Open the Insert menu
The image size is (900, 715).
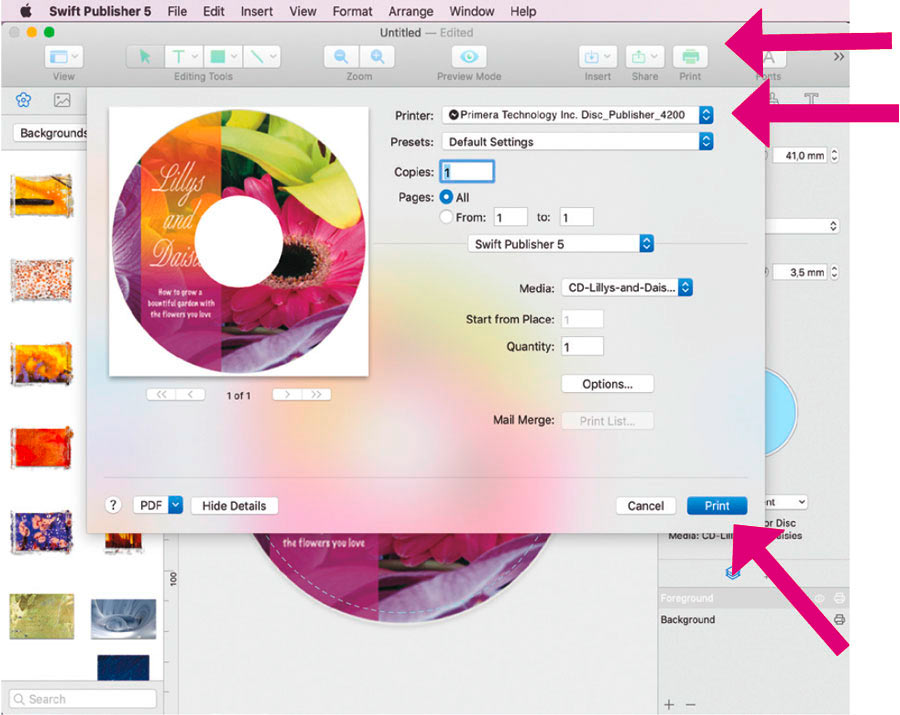click(257, 11)
